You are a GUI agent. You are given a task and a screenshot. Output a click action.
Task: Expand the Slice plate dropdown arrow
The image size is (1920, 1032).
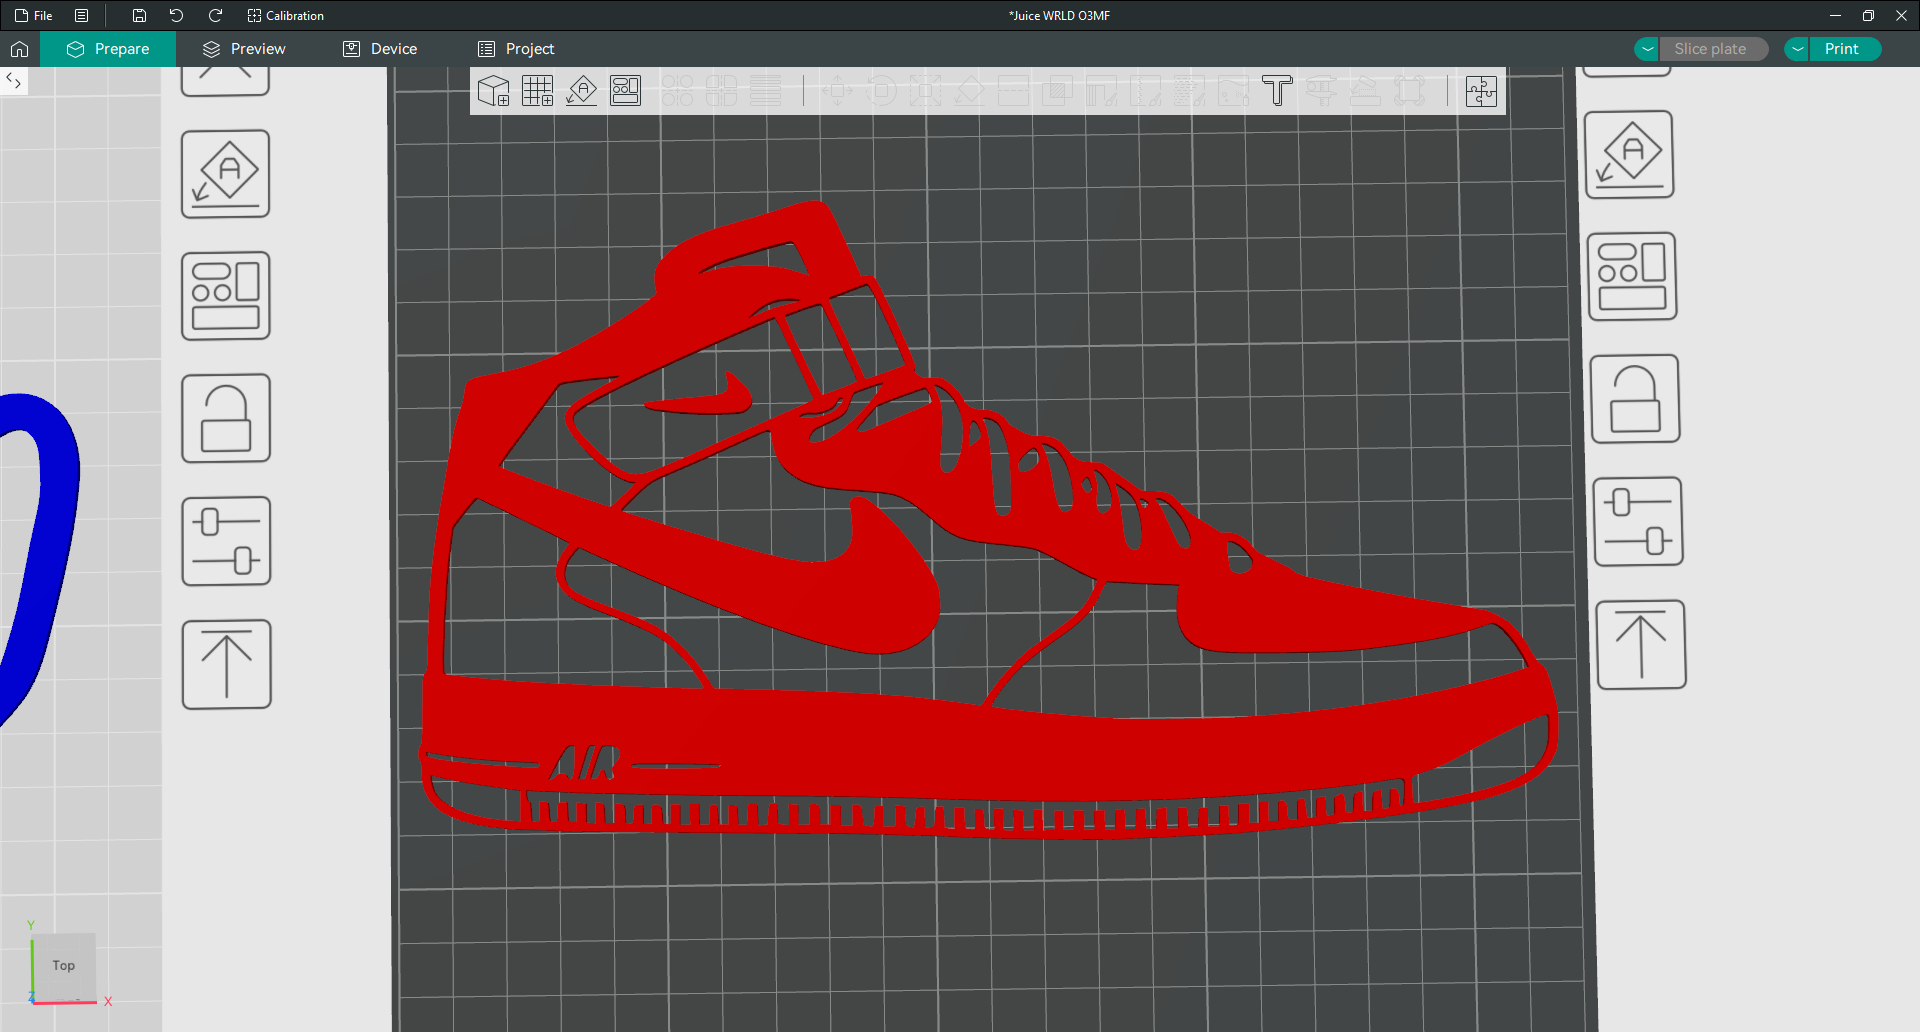[1647, 49]
